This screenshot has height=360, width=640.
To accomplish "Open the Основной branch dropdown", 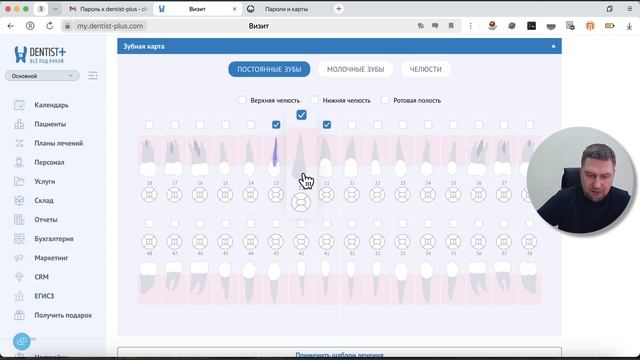I will [x=42, y=76].
